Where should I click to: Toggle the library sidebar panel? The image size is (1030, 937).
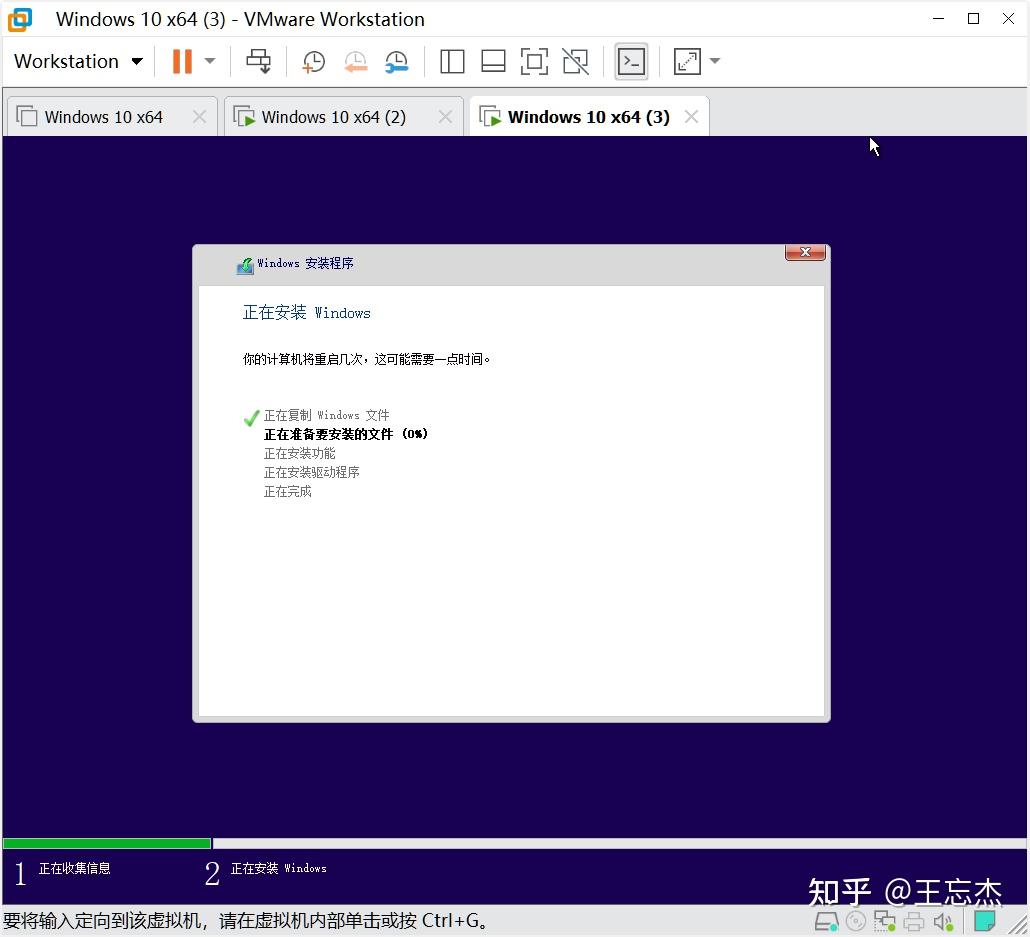pos(452,61)
